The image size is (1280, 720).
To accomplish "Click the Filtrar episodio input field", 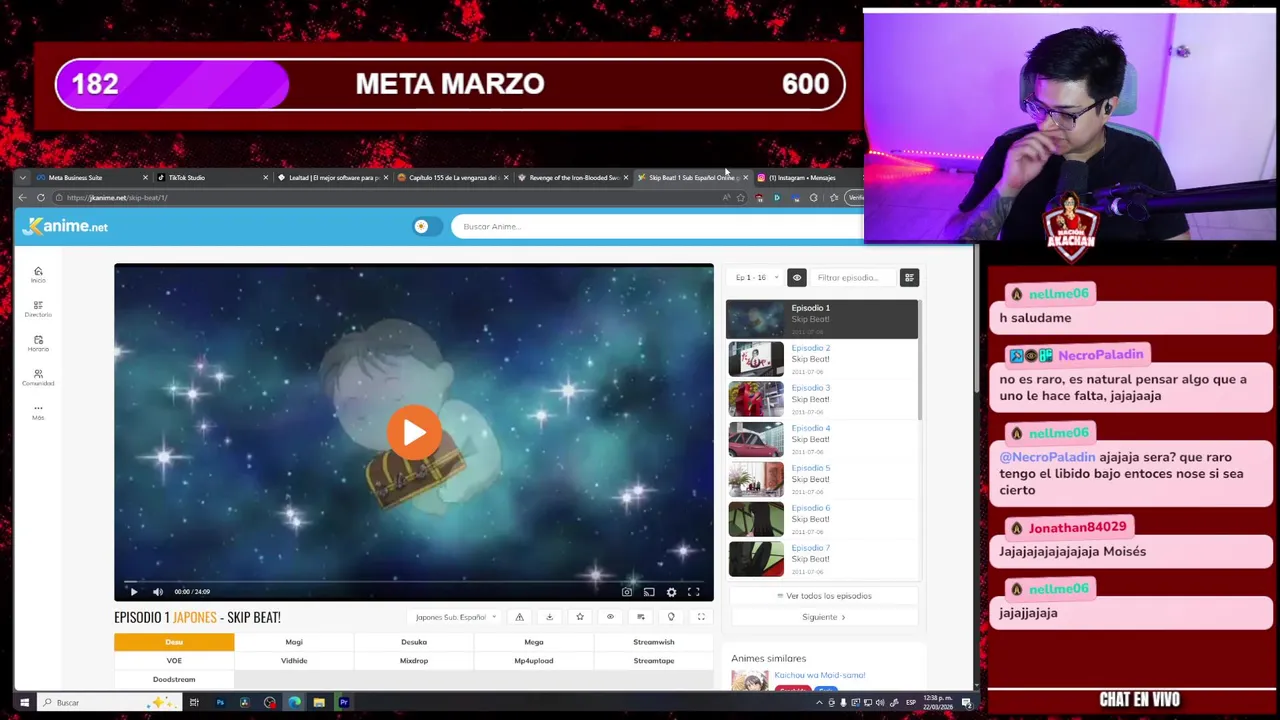I will tap(852, 278).
